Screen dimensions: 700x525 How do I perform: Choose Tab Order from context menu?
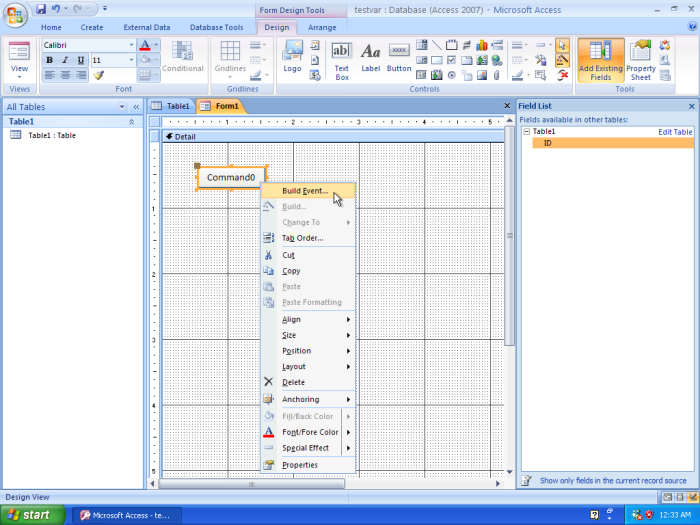pos(308,238)
